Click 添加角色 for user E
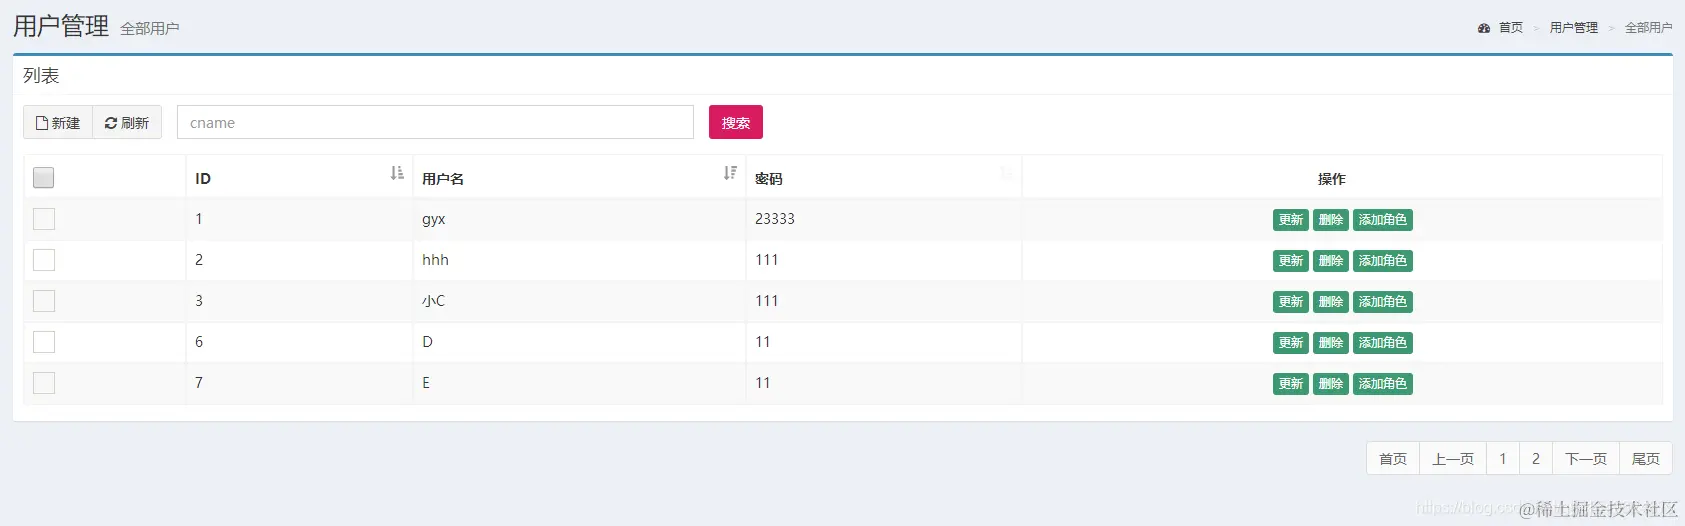The width and height of the screenshot is (1685, 526). [x=1383, y=384]
